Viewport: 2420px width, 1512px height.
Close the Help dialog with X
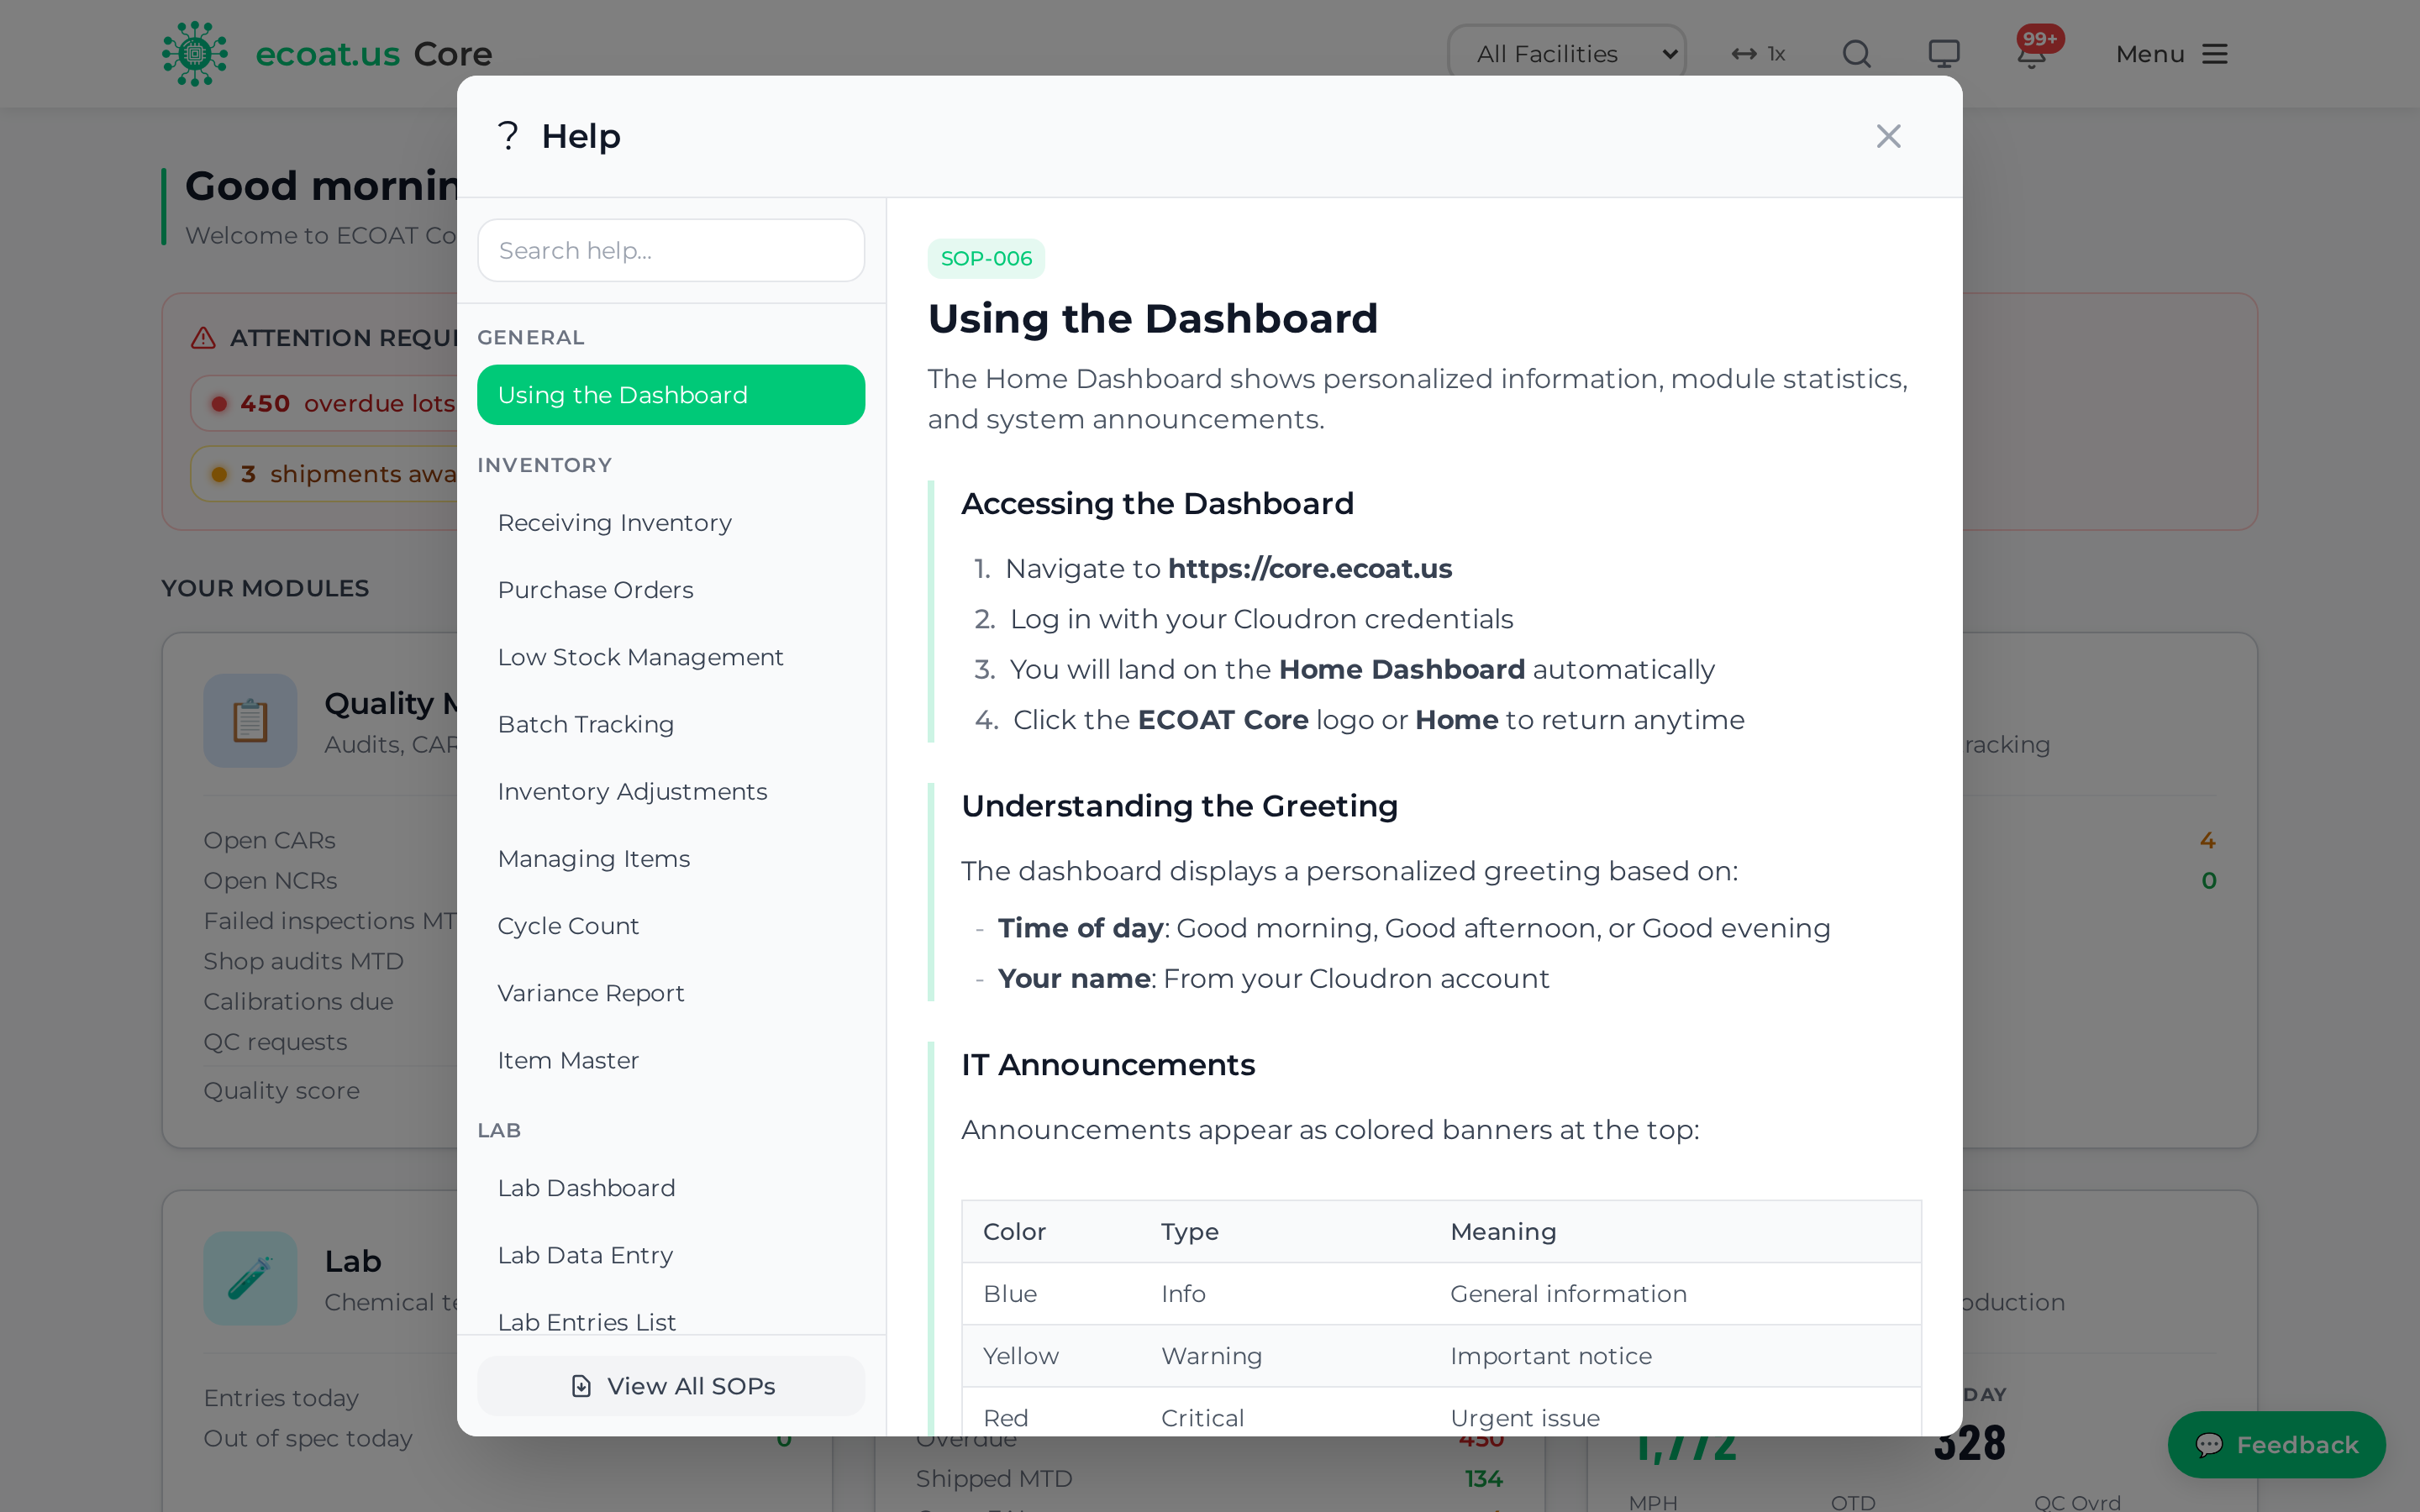pos(1888,136)
